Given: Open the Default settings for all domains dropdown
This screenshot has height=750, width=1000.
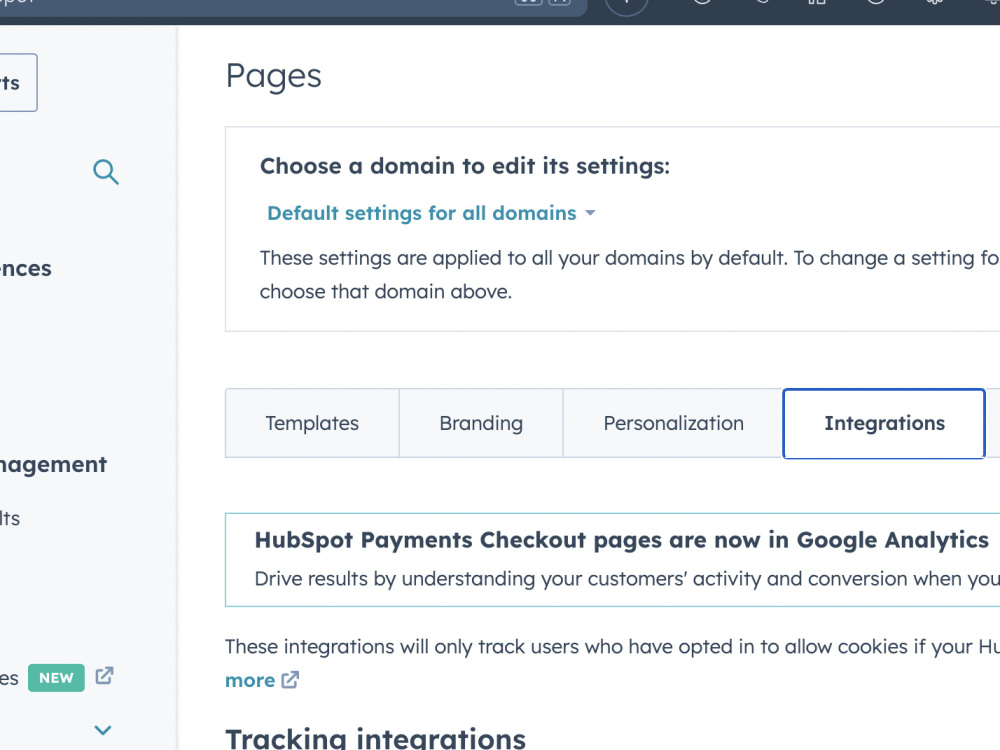Looking at the screenshot, I should pos(431,213).
